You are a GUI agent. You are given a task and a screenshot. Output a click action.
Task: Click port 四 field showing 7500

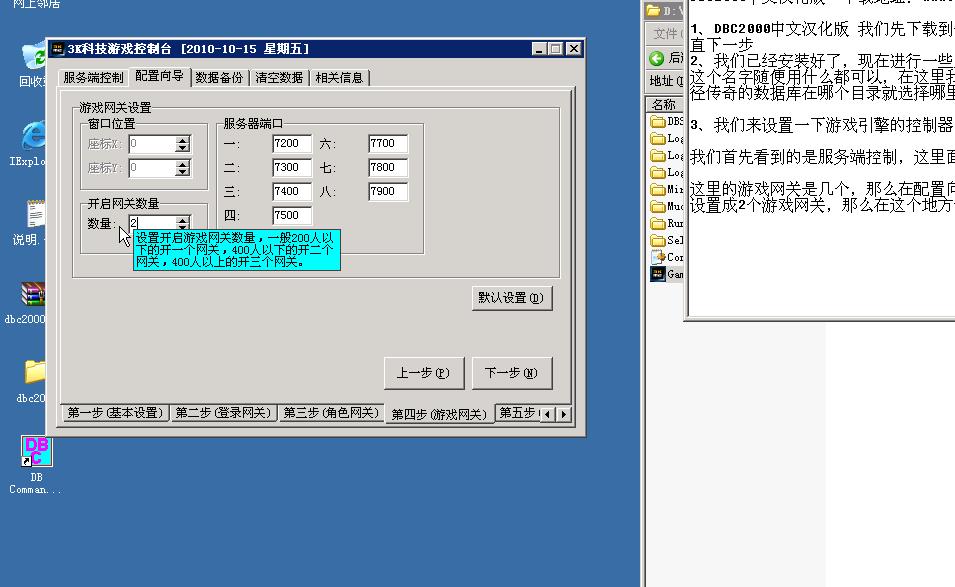point(292,216)
